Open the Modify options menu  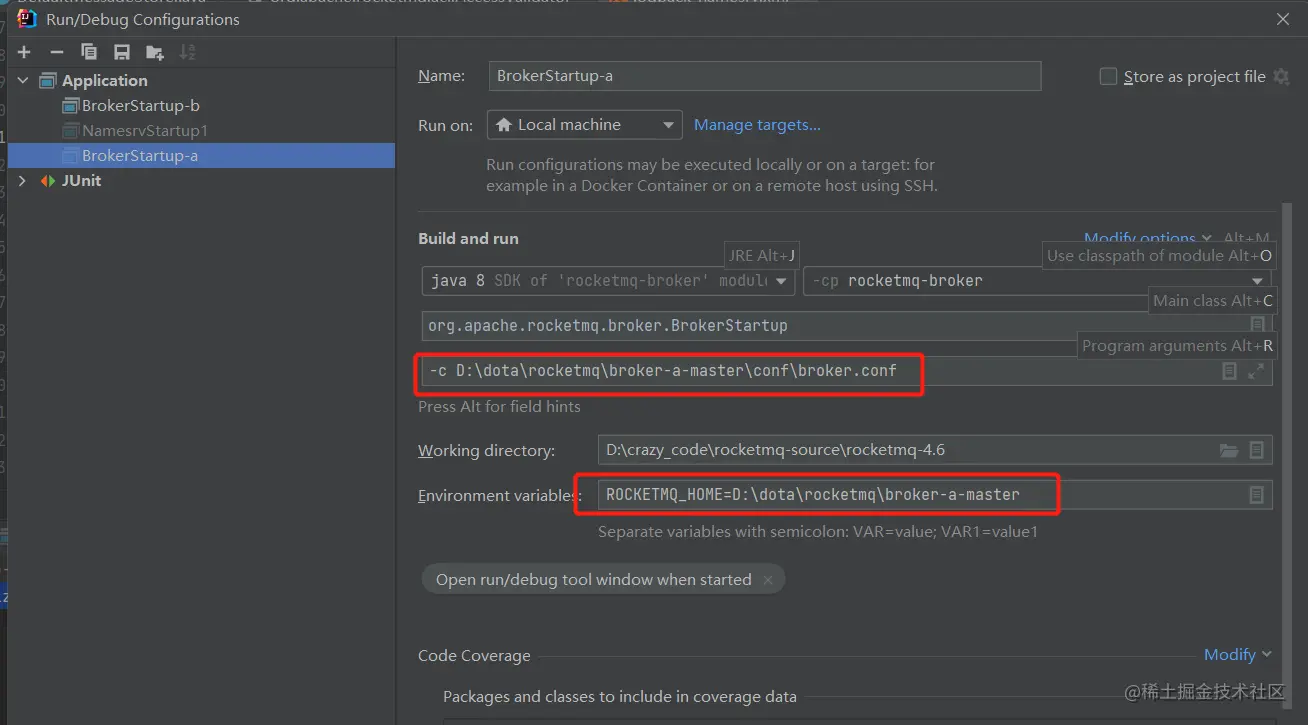1148,238
